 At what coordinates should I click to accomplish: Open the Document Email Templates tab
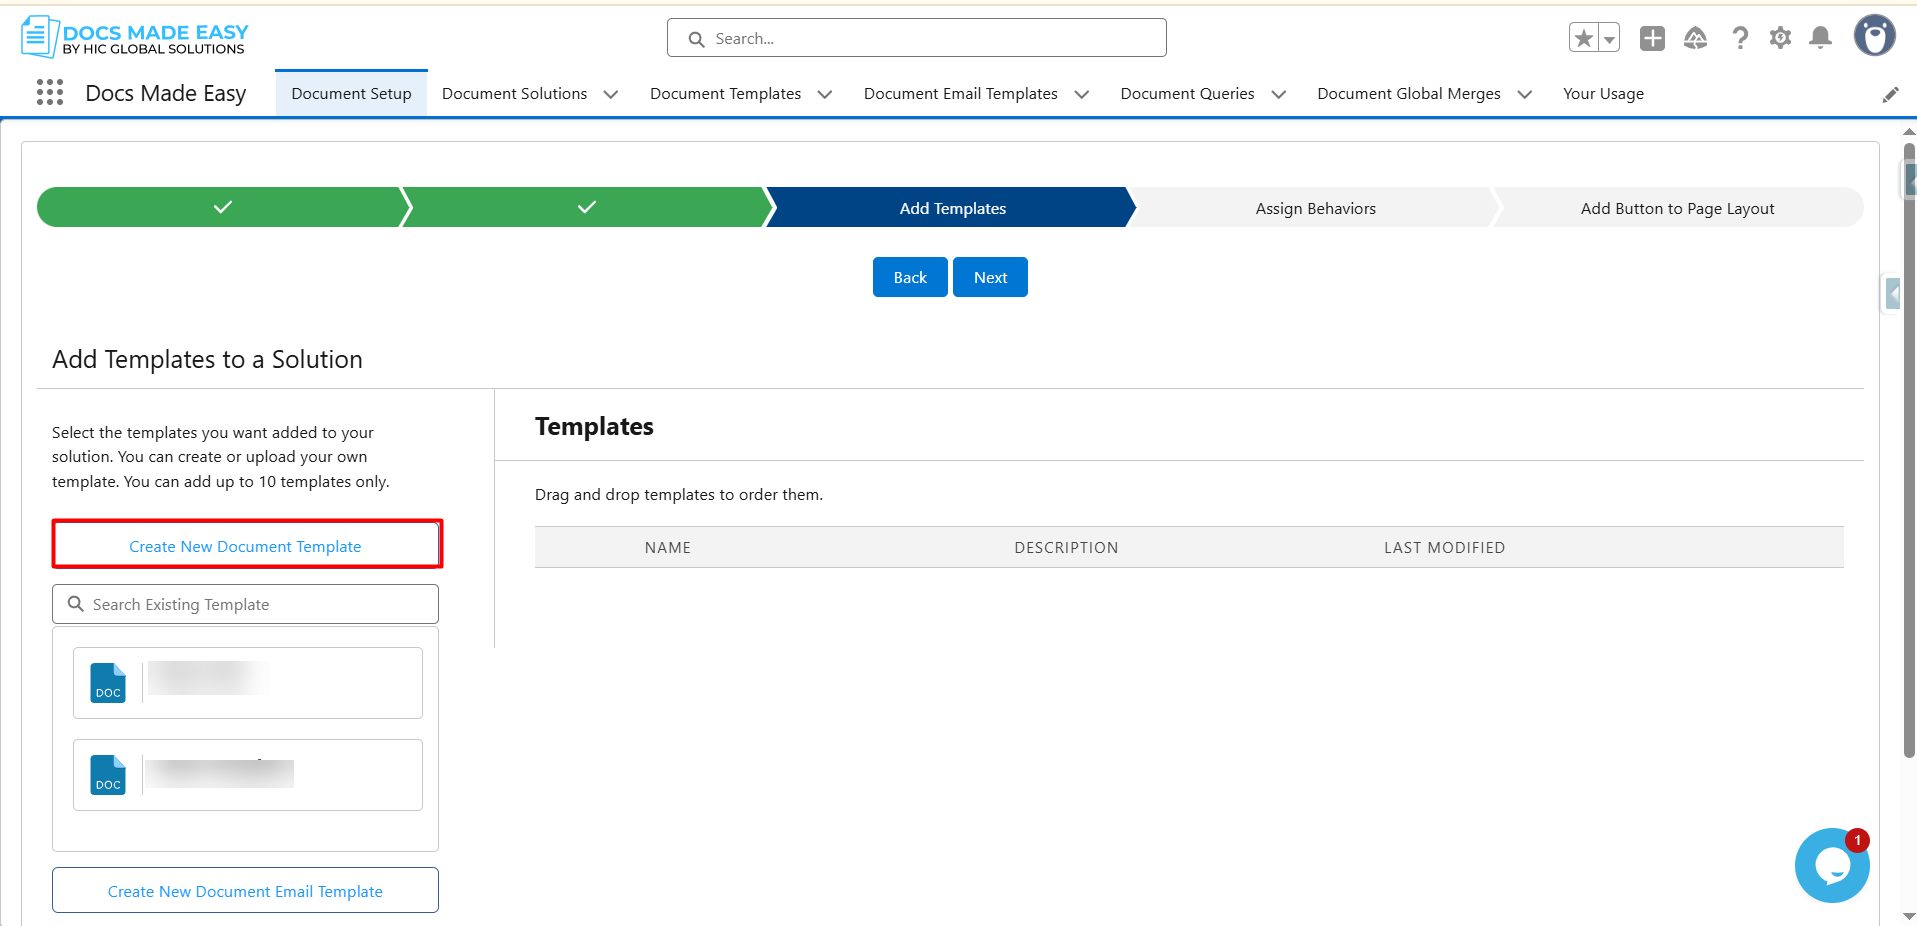pyautogui.click(x=961, y=93)
